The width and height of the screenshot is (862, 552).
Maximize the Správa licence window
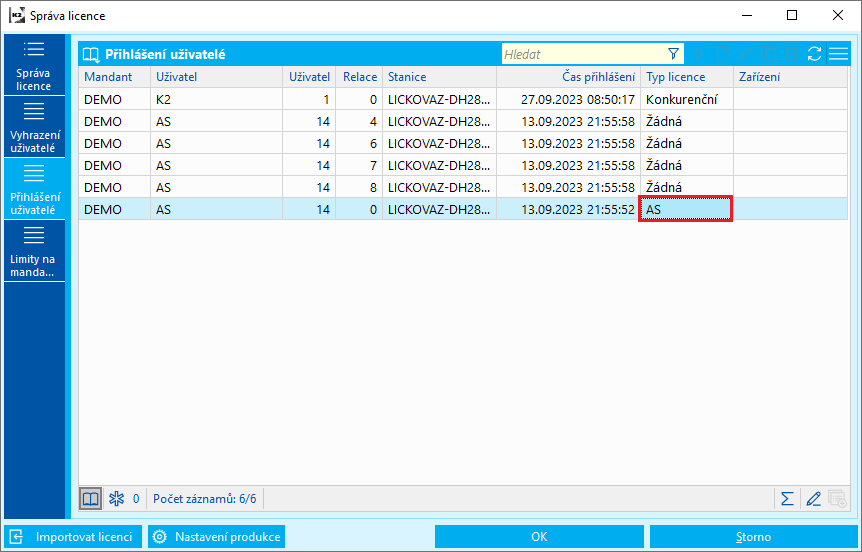(792, 15)
